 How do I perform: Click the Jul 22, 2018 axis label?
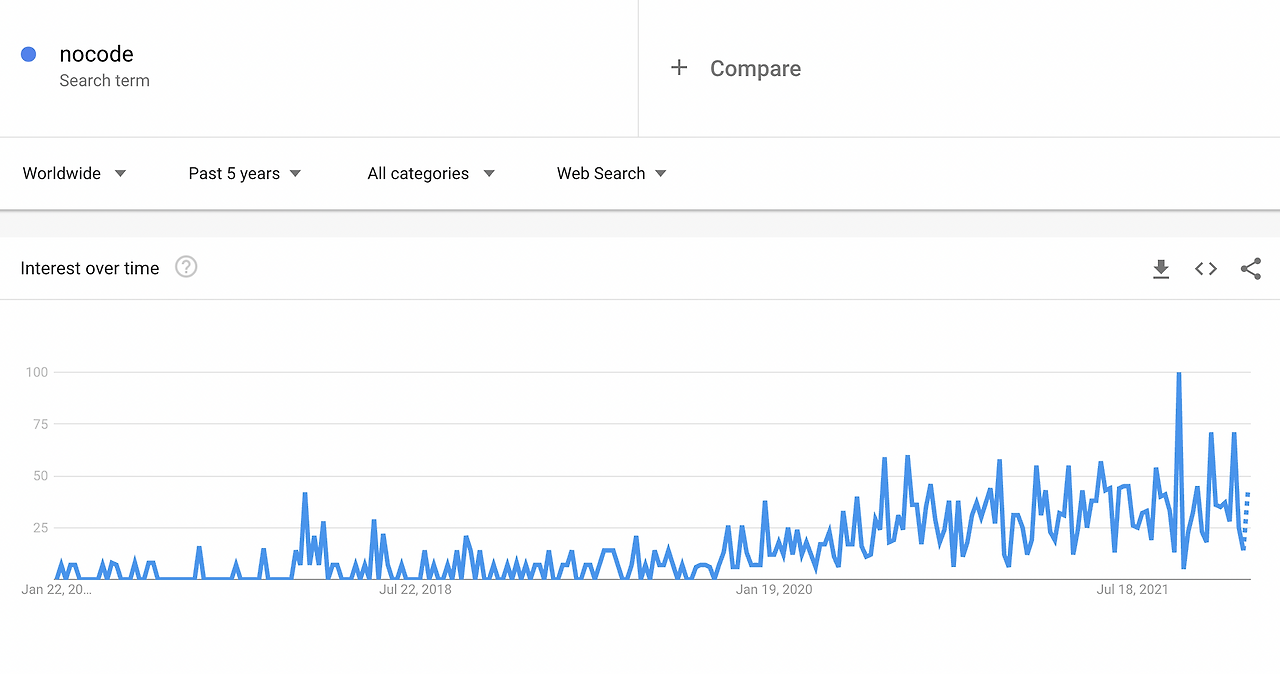point(415,590)
